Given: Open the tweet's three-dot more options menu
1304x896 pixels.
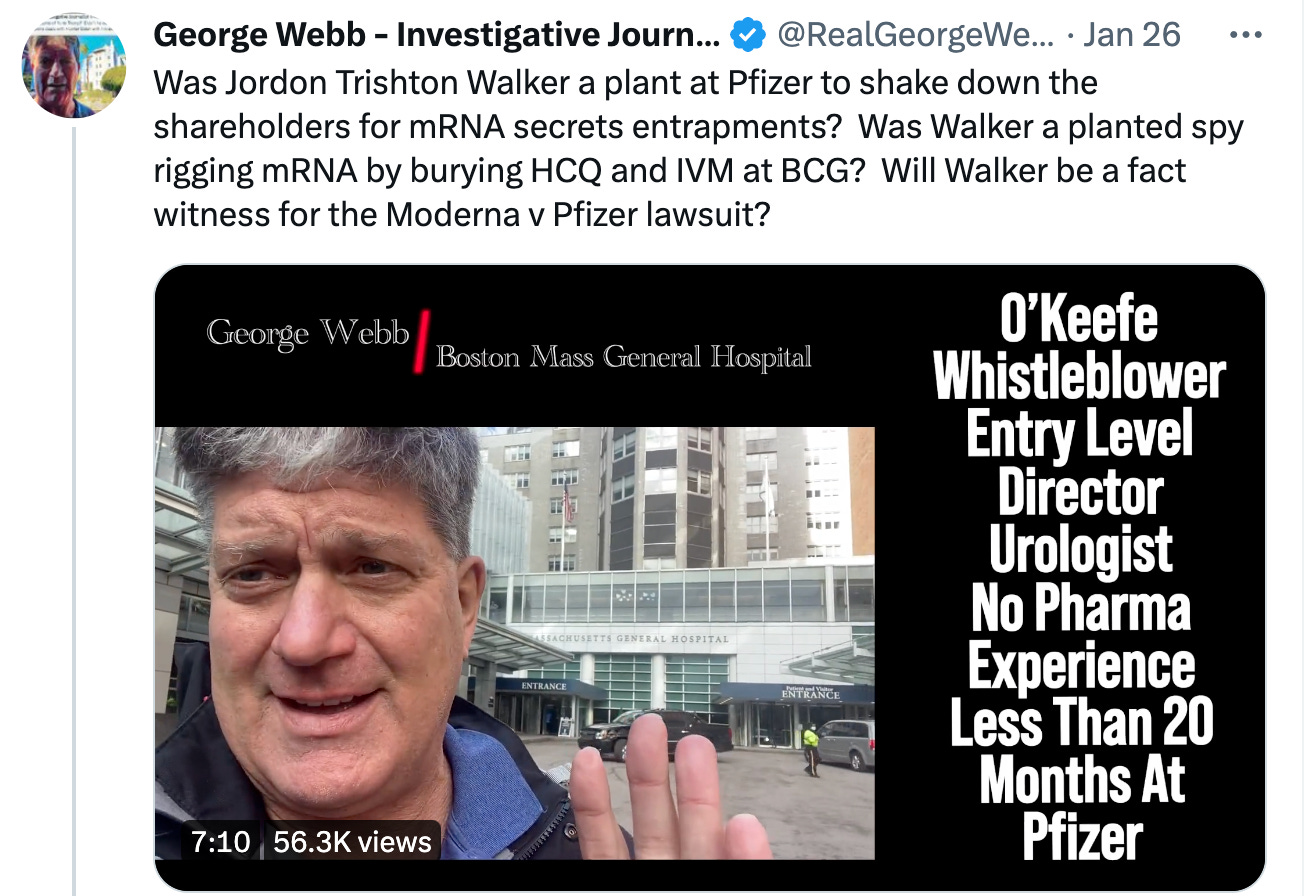Looking at the screenshot, I should coord(1246,35).
